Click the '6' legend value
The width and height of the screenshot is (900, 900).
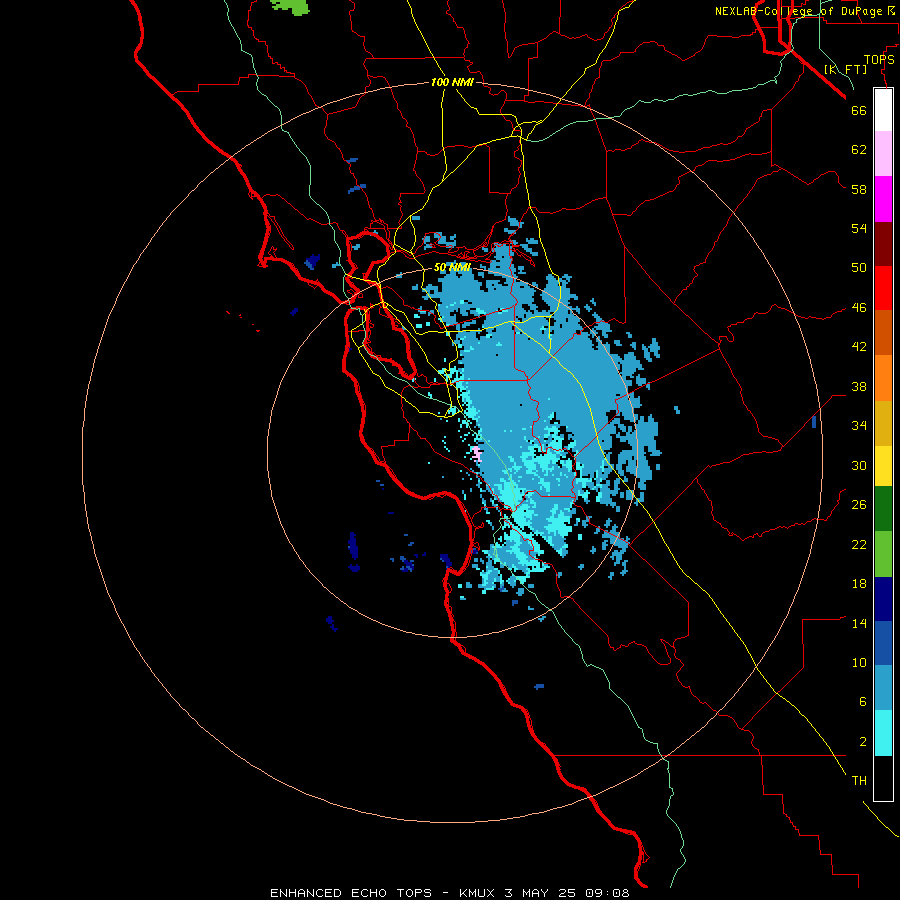point(862,702)
